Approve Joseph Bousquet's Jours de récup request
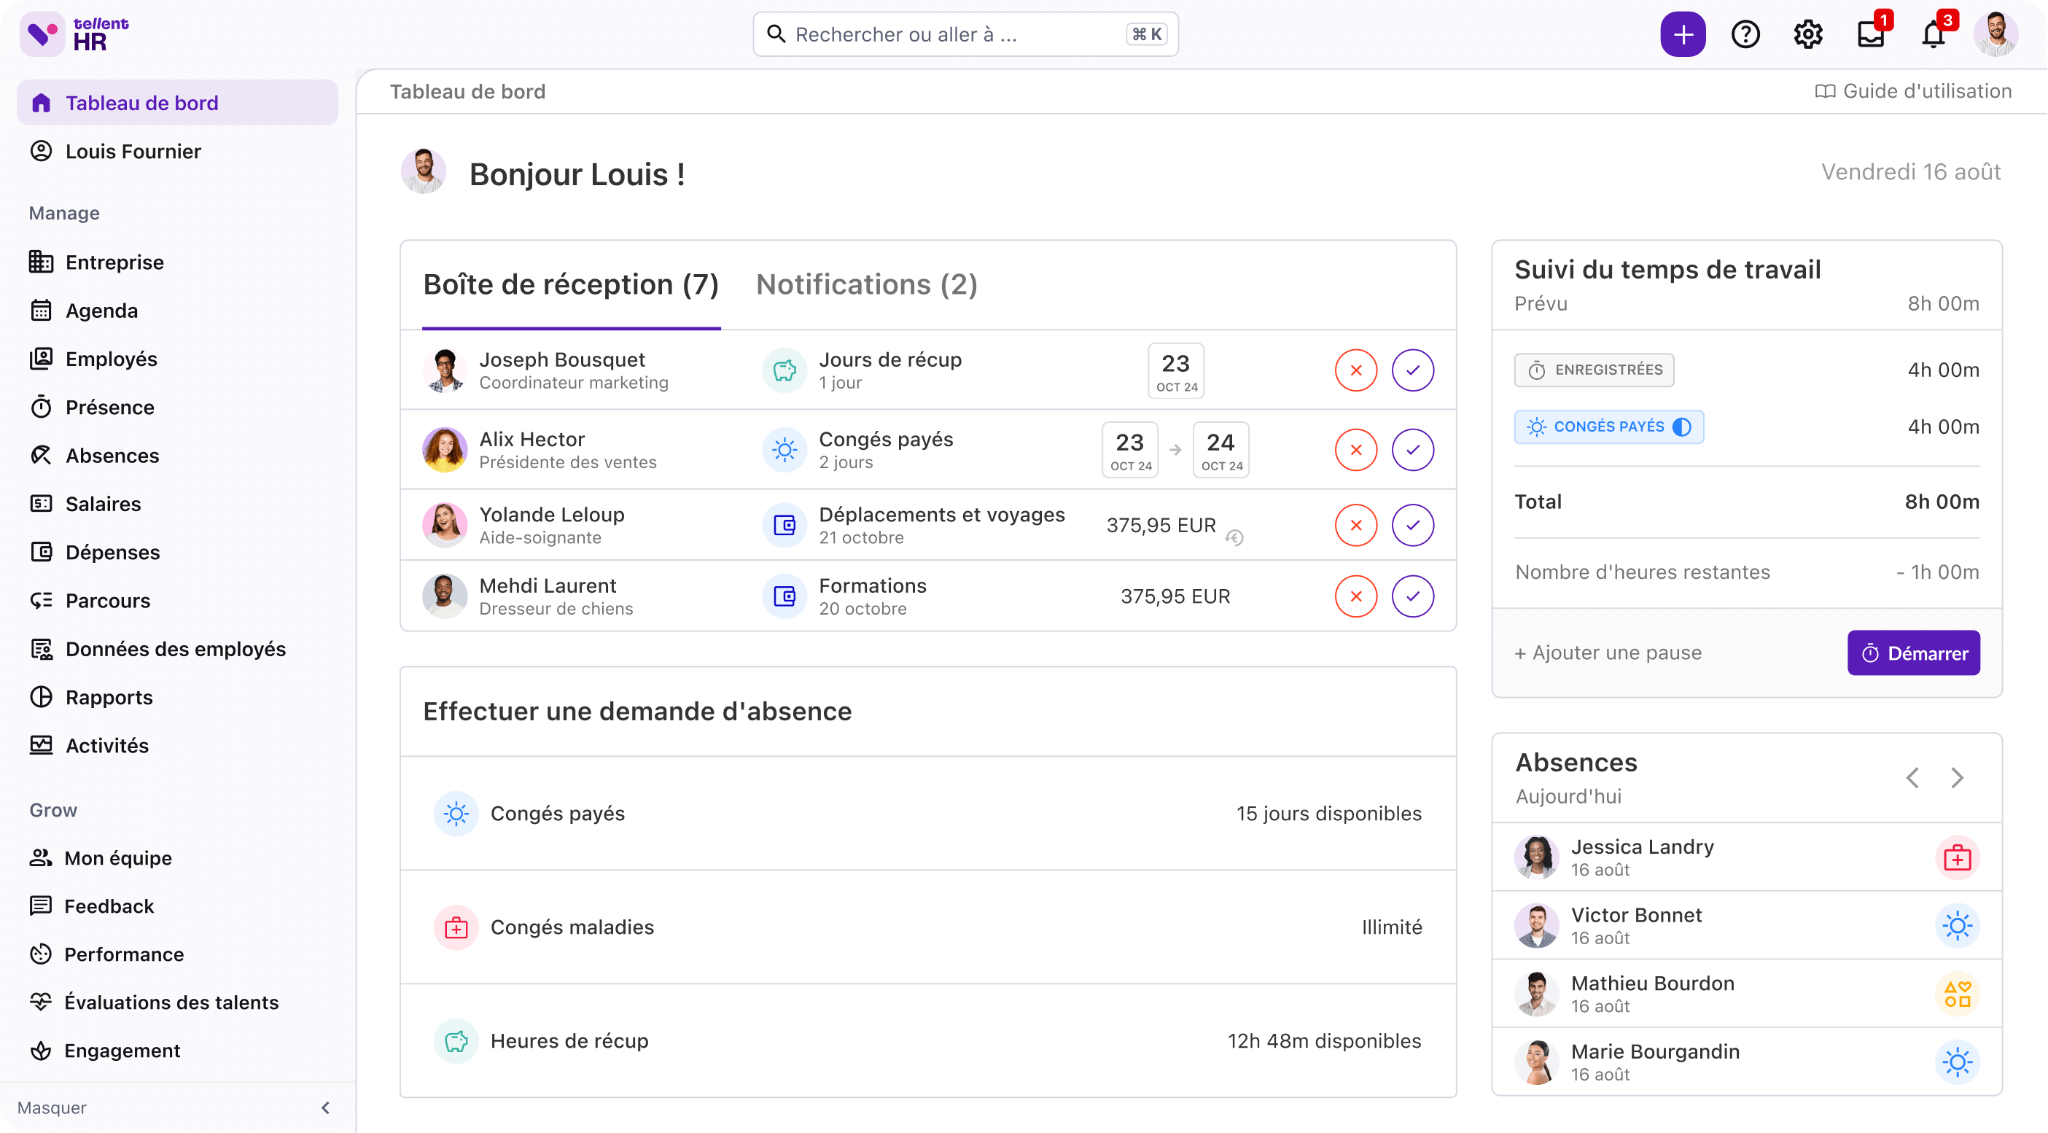 click(1412, 370)
